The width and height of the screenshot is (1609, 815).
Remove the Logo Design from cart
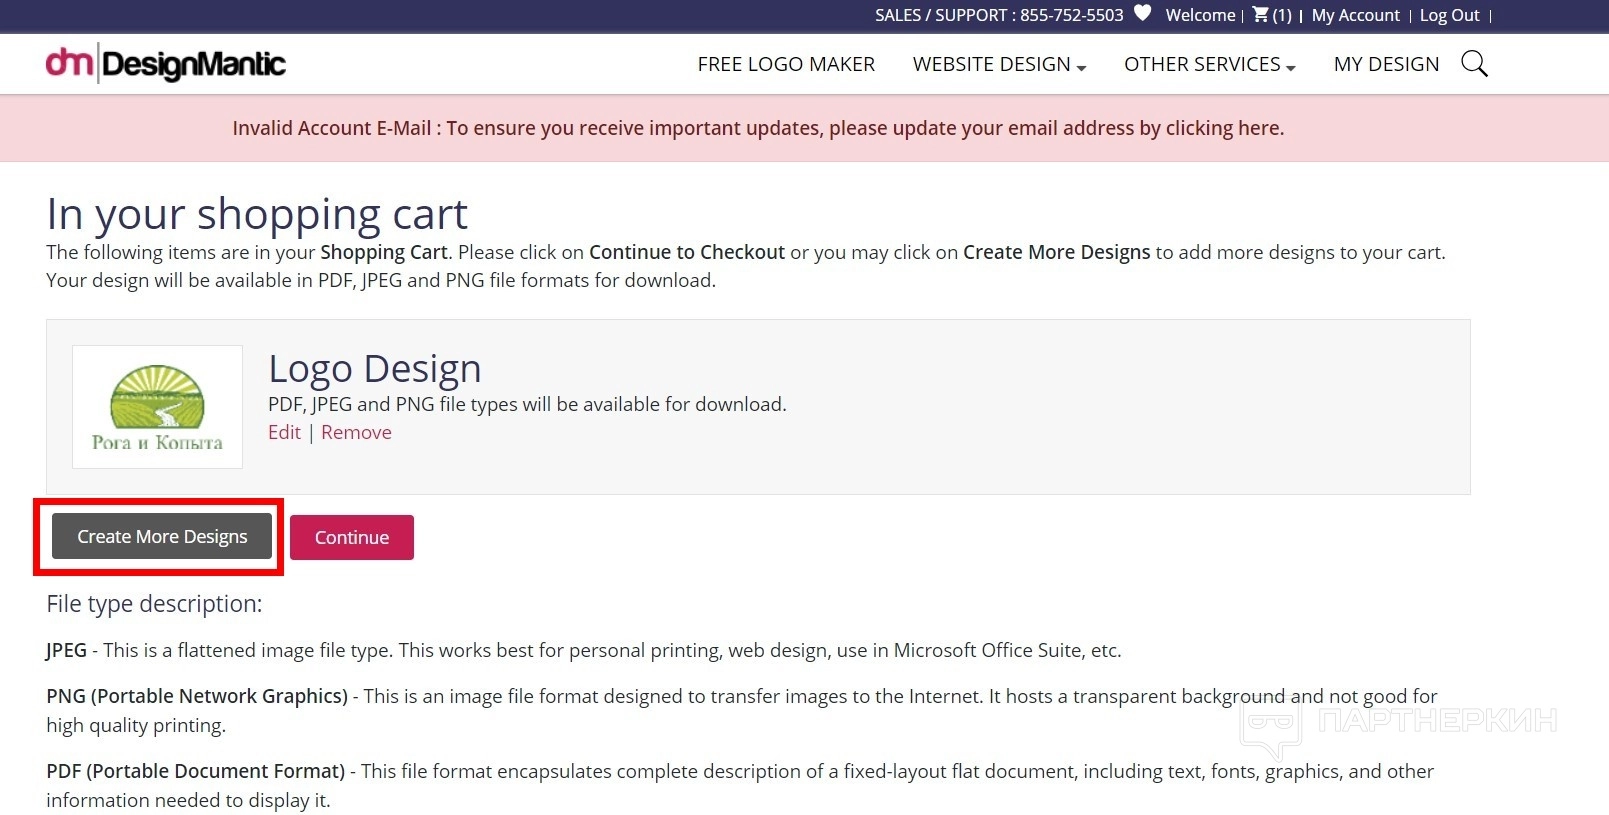tap(356, 432)
